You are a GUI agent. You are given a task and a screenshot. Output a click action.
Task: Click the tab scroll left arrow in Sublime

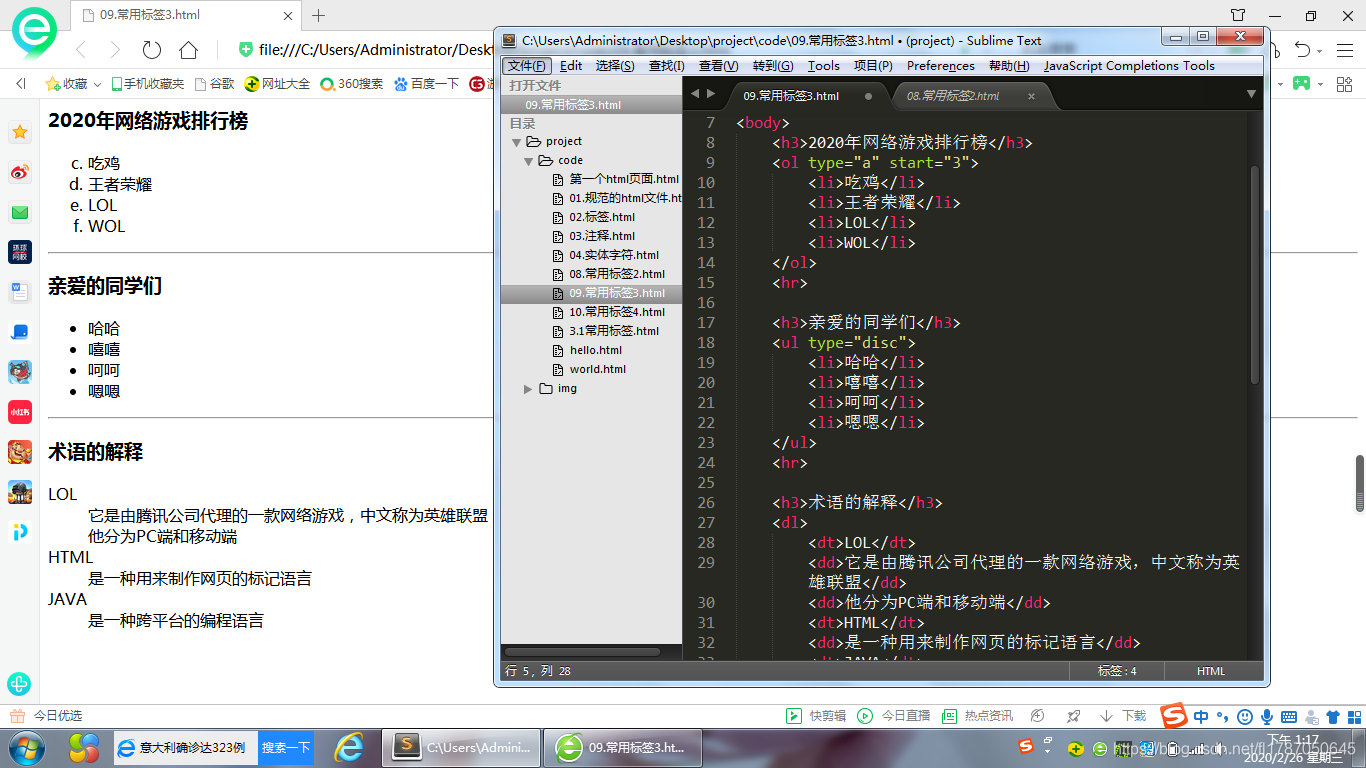[696, 94]
